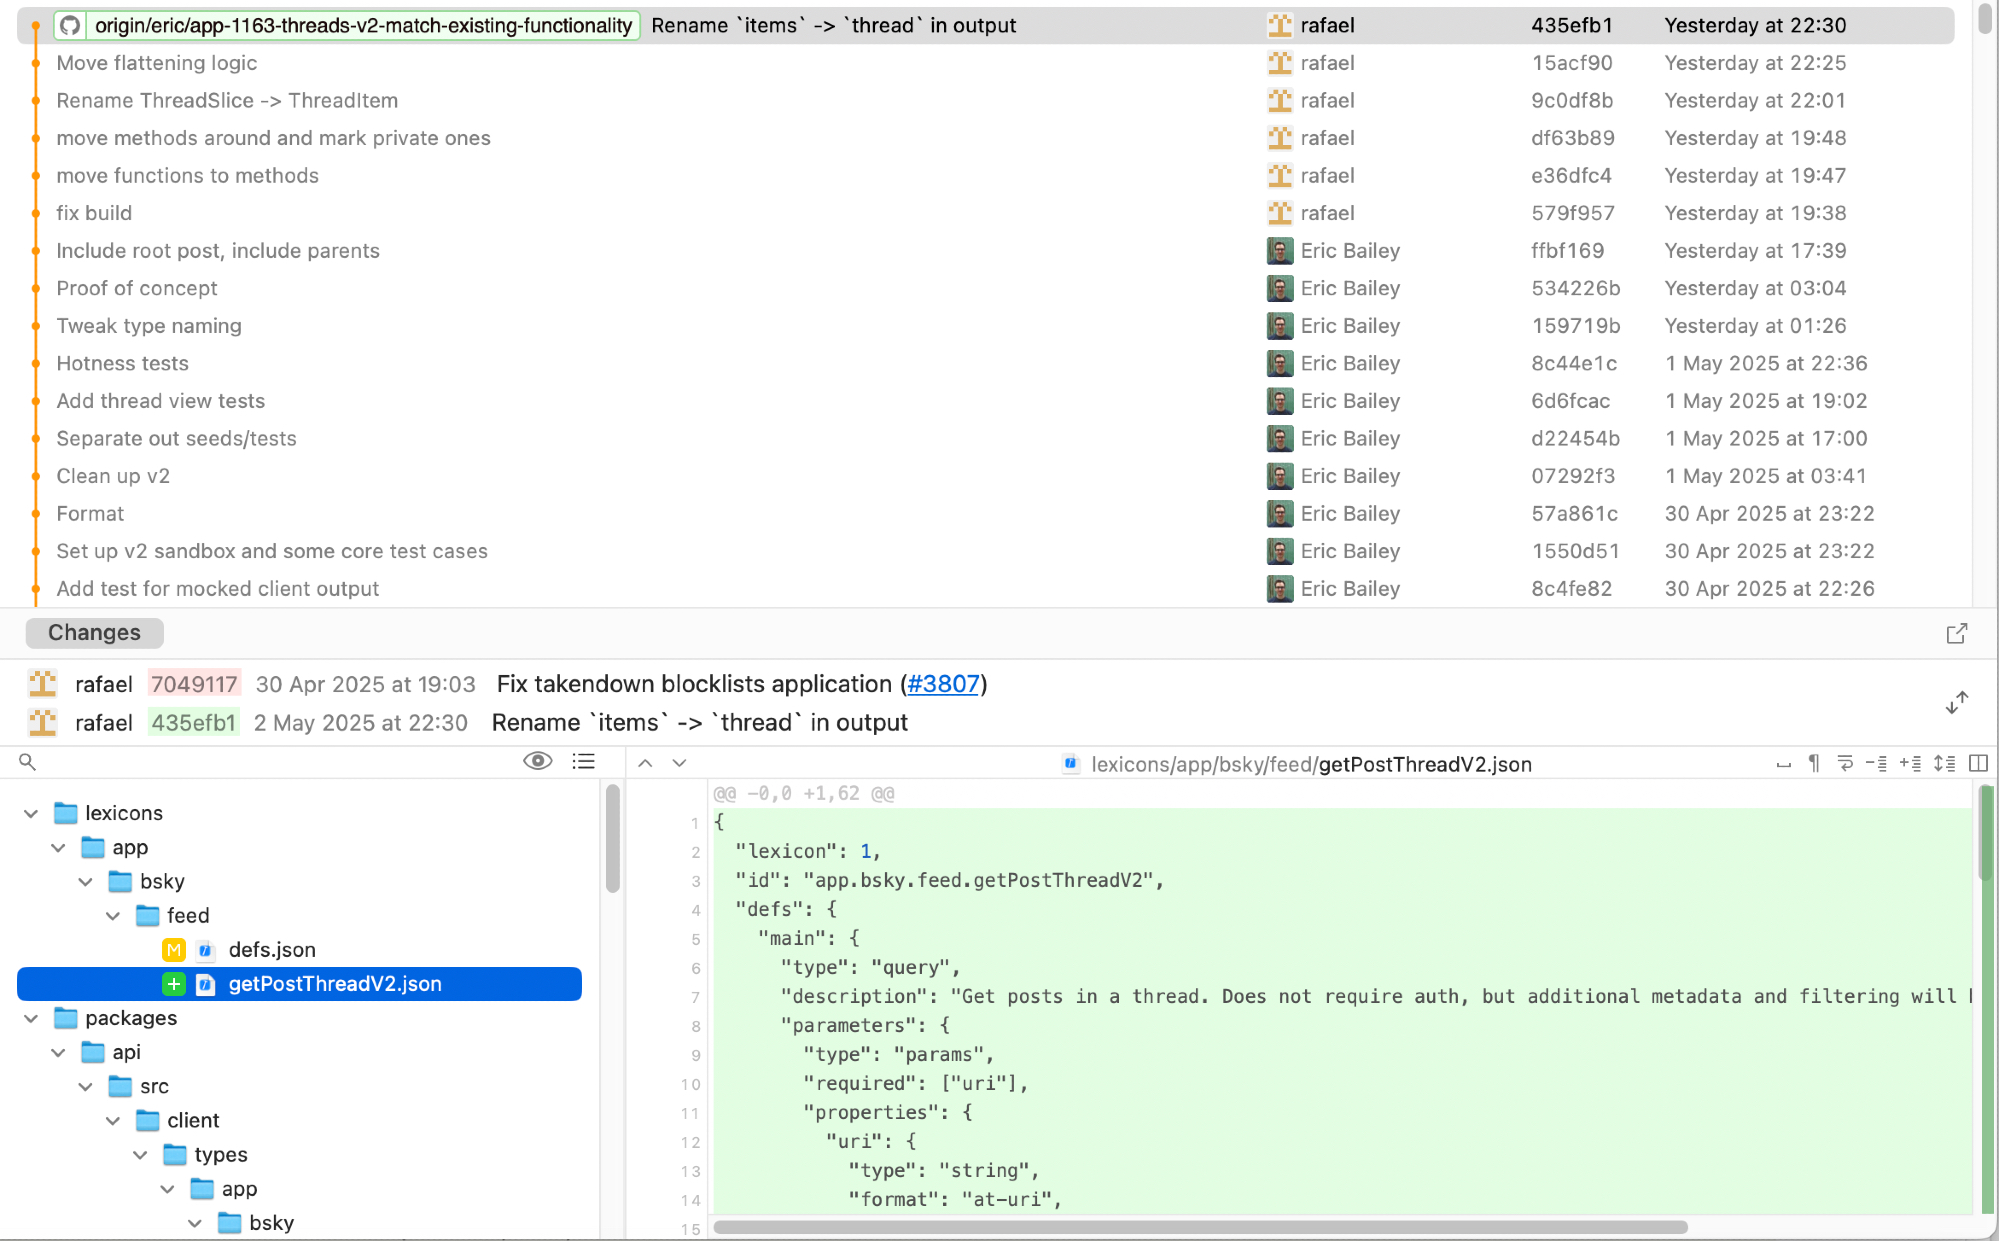Swap the compared commits arrows icon
The height and width of the screenshot is (1241, 1999).
coord(1957,703)
